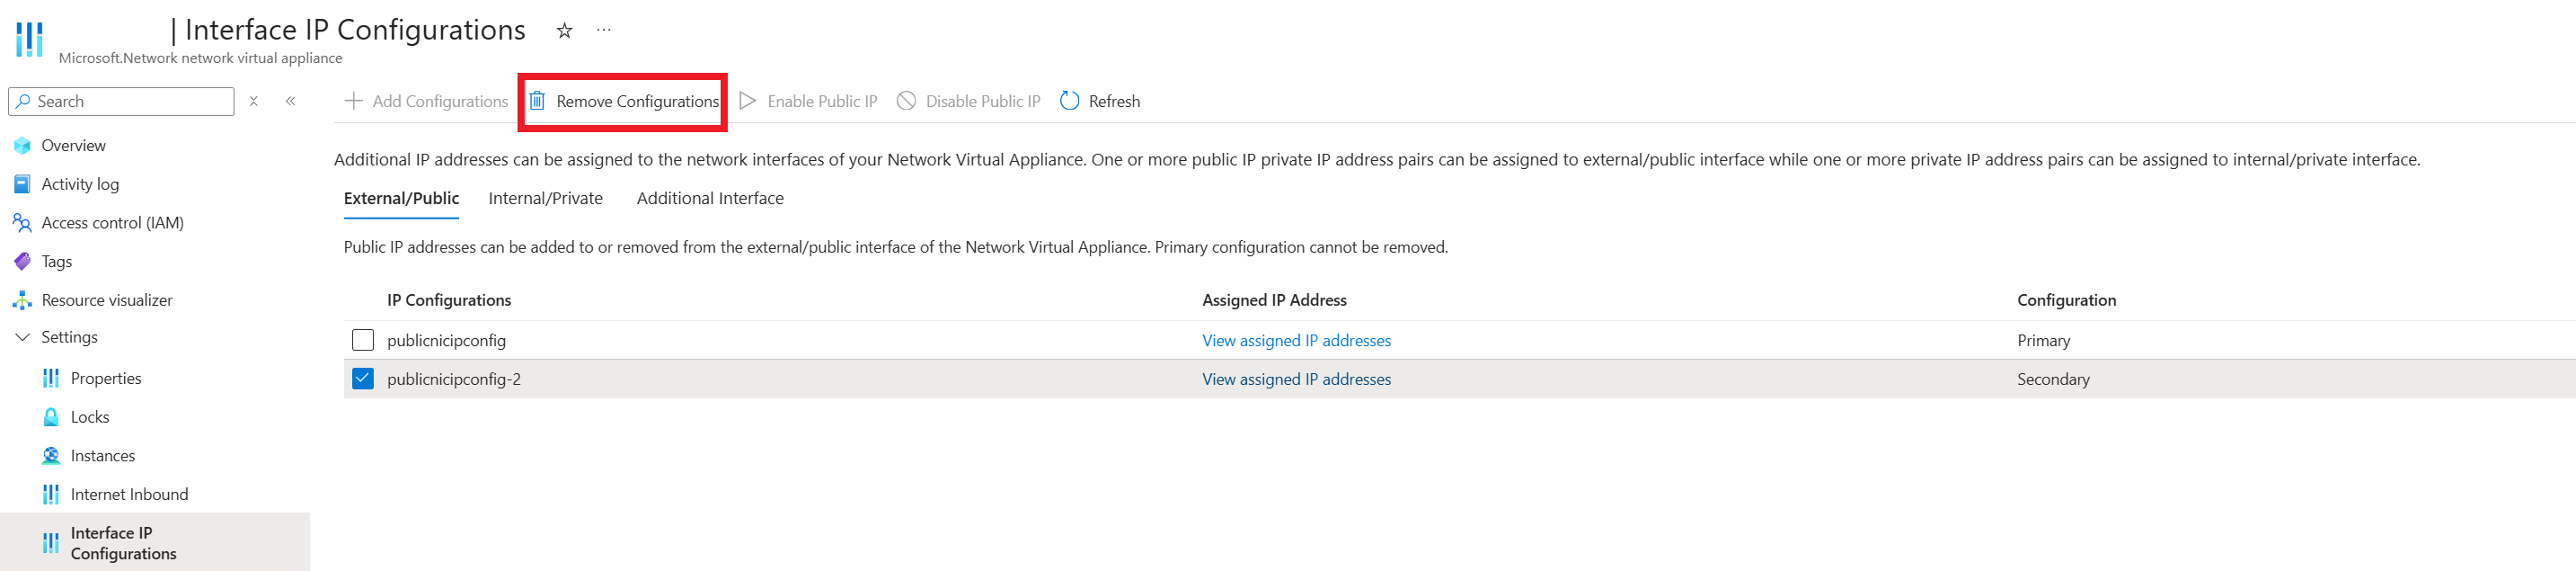The width and height of the screenshot is (2576, 571).
Task: View assigned IP addresses for primary configuration
Action: click(1296, 340)
